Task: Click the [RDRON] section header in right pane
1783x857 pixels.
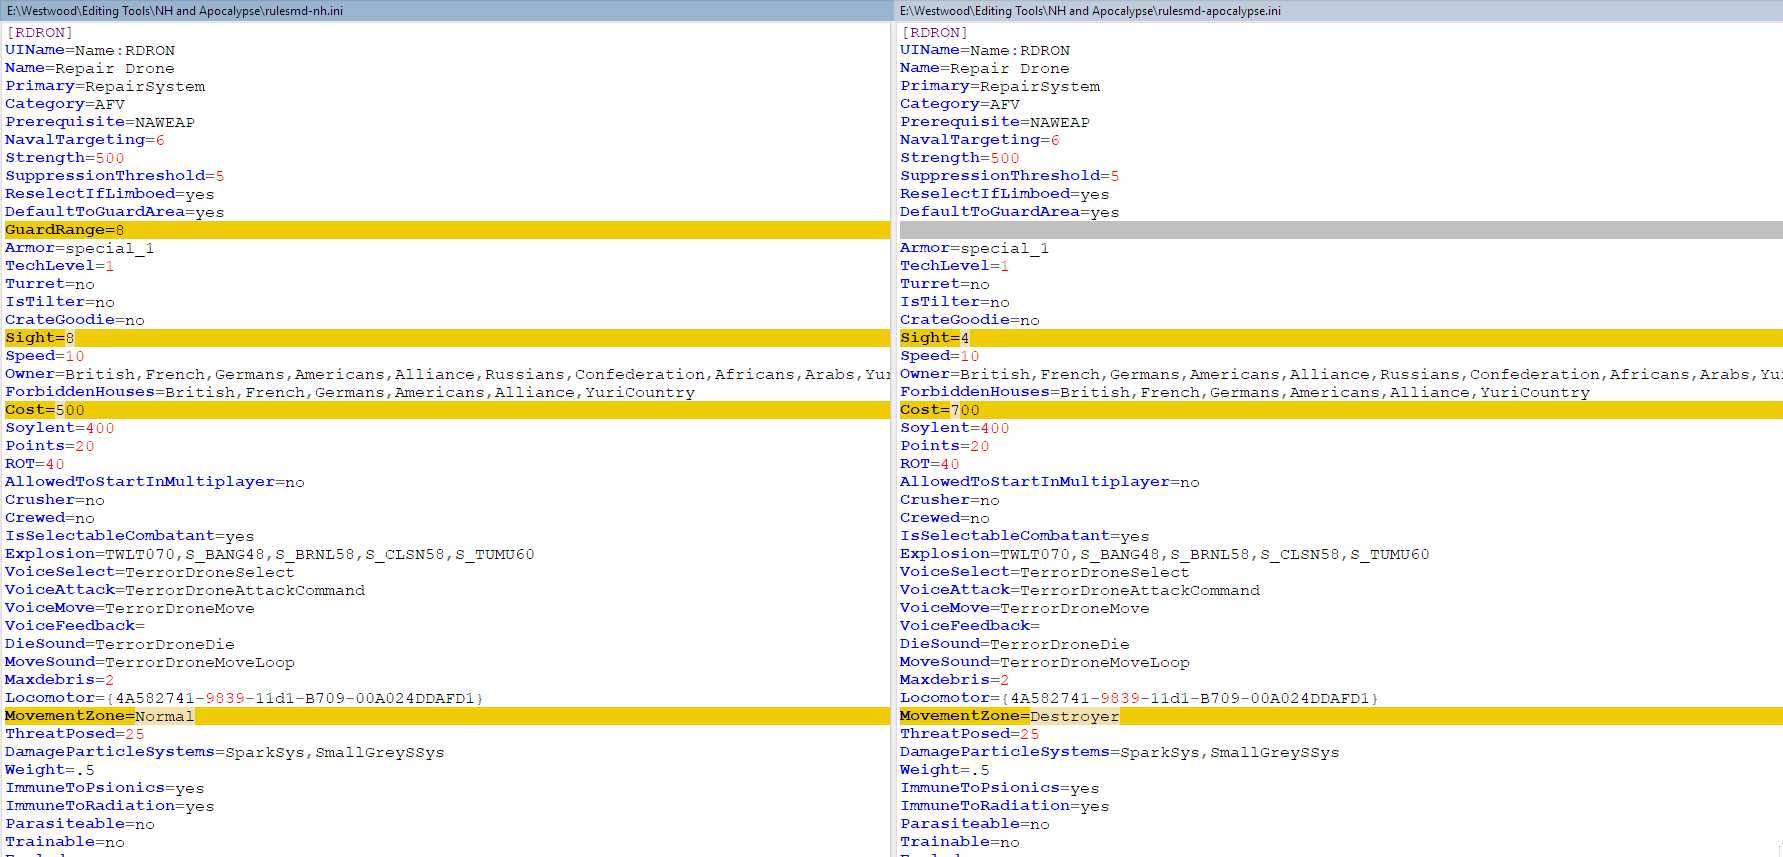Action: (934, 33)
